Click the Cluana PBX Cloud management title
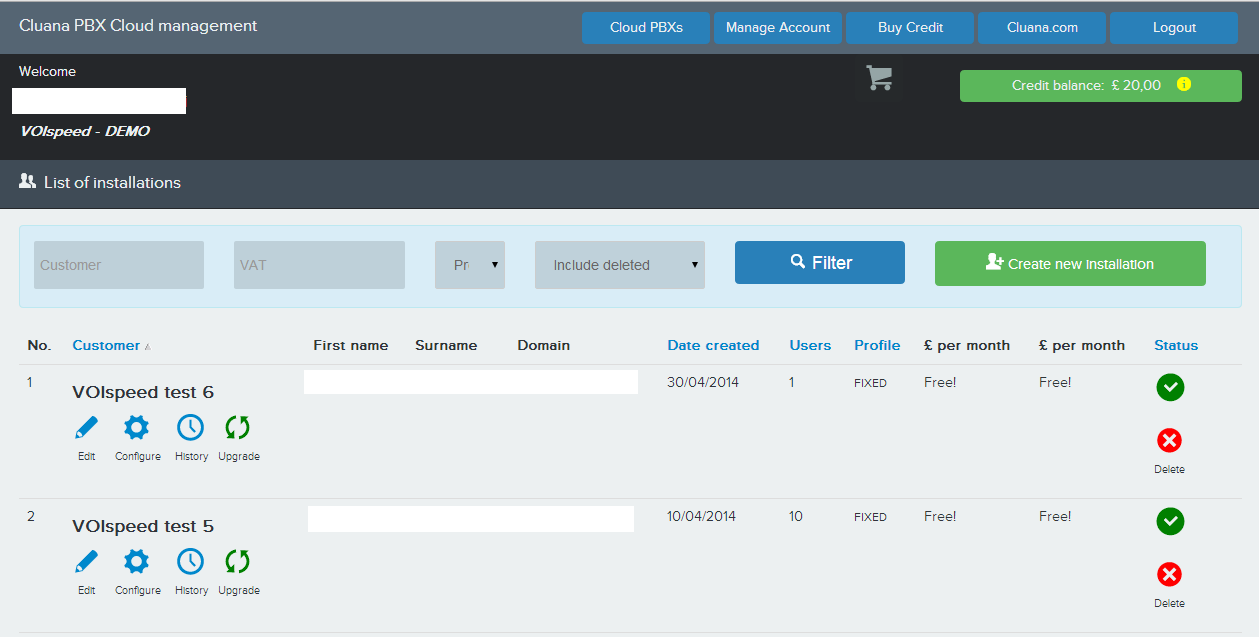The width and height of the screenshot is (1259, 637). 138,26
